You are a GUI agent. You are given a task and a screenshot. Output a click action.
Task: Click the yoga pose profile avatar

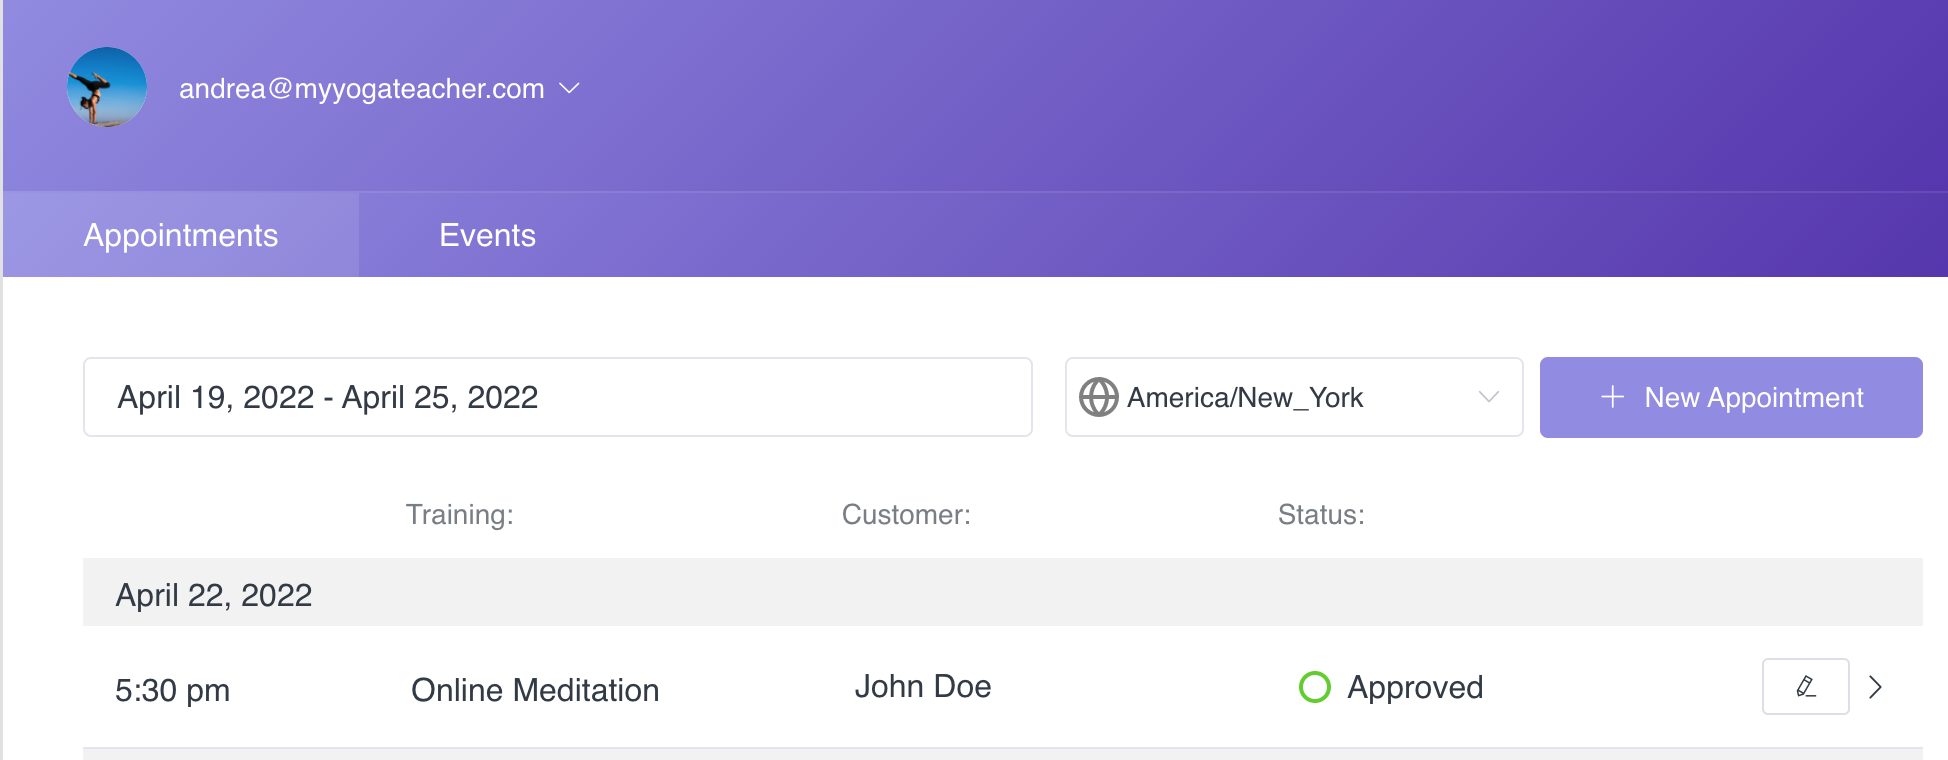point(107,88)
